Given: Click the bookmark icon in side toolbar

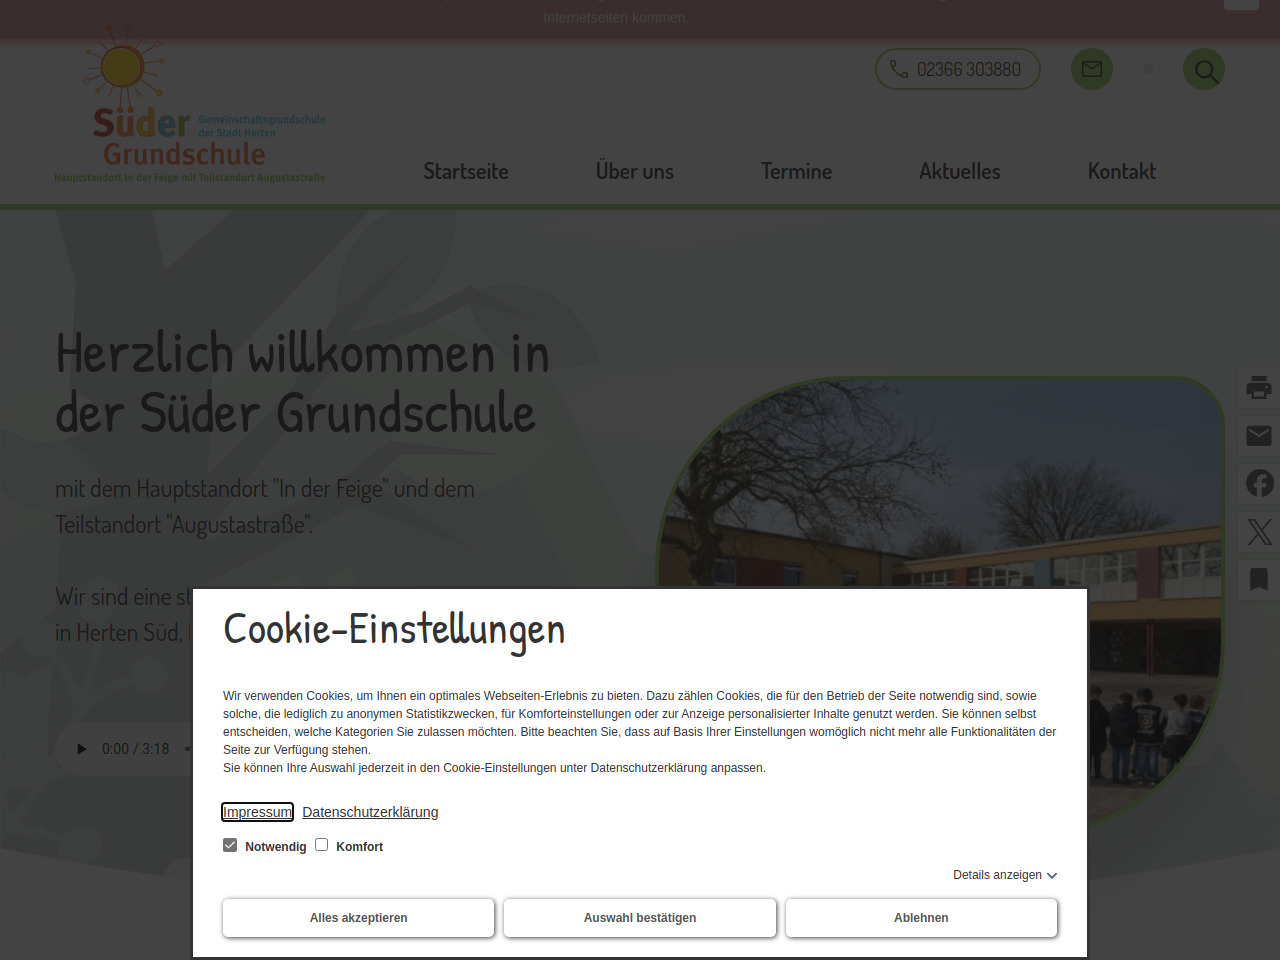Looking at the screenshot, I should [1259, 579].
